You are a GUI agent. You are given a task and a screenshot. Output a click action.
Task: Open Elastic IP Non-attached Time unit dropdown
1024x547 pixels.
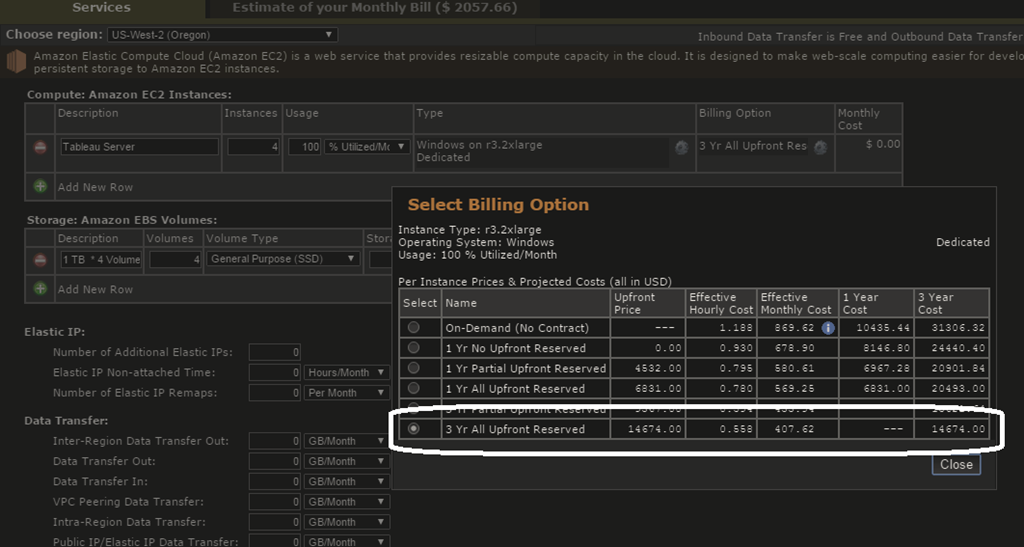click(x=347, y=373)
